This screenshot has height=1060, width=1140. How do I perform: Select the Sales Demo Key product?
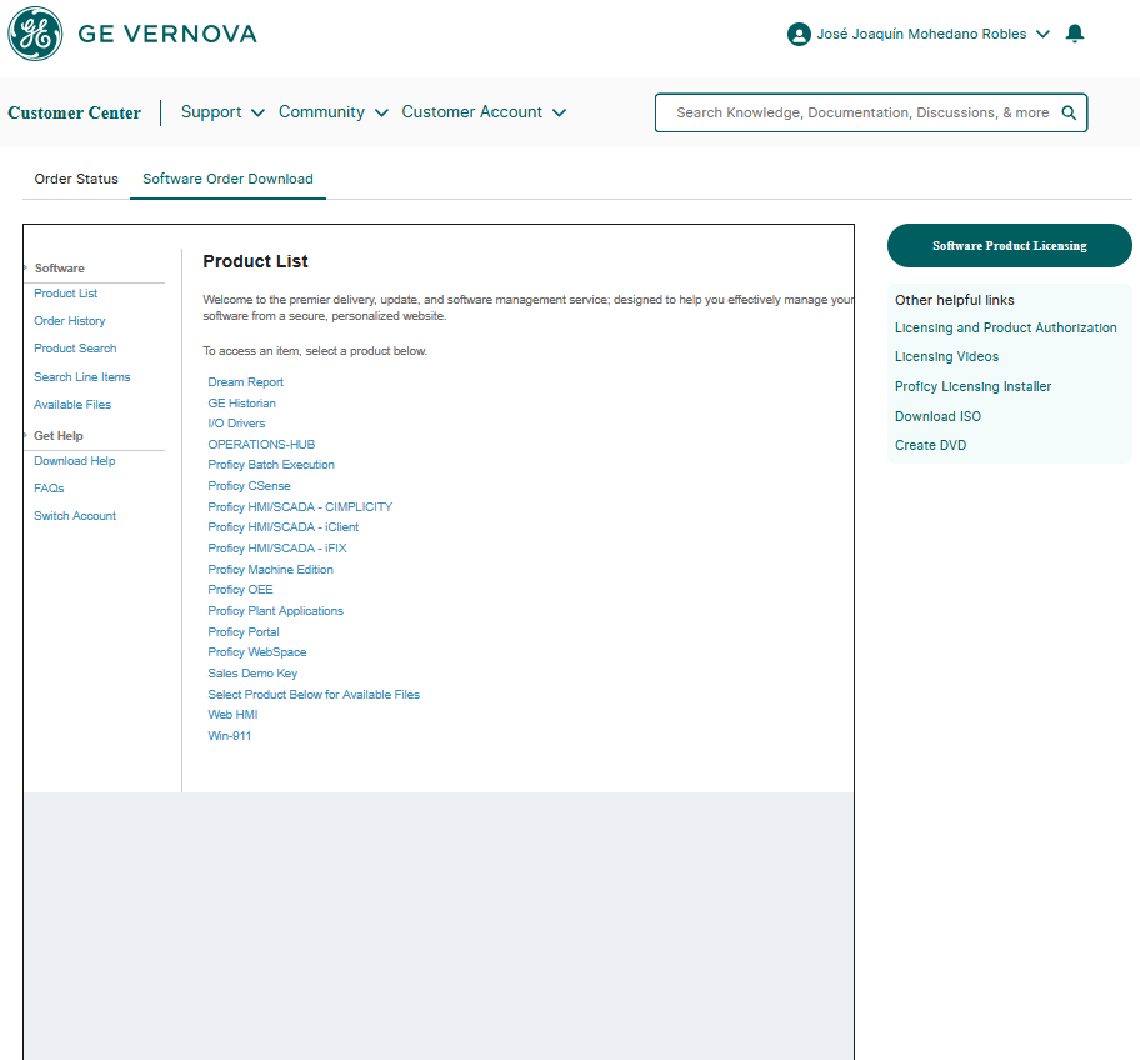tap(253, 673)
